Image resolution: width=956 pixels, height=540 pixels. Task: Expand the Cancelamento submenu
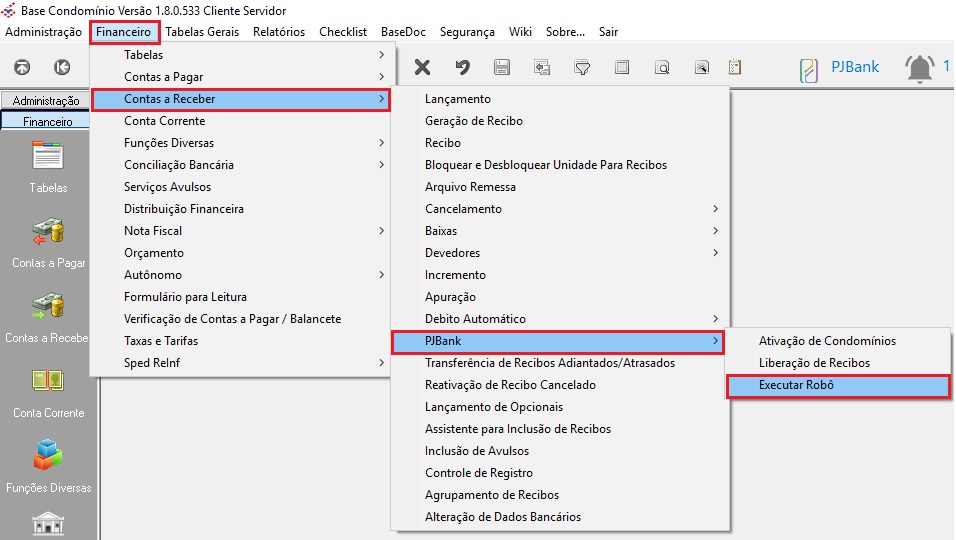(560, 209)
